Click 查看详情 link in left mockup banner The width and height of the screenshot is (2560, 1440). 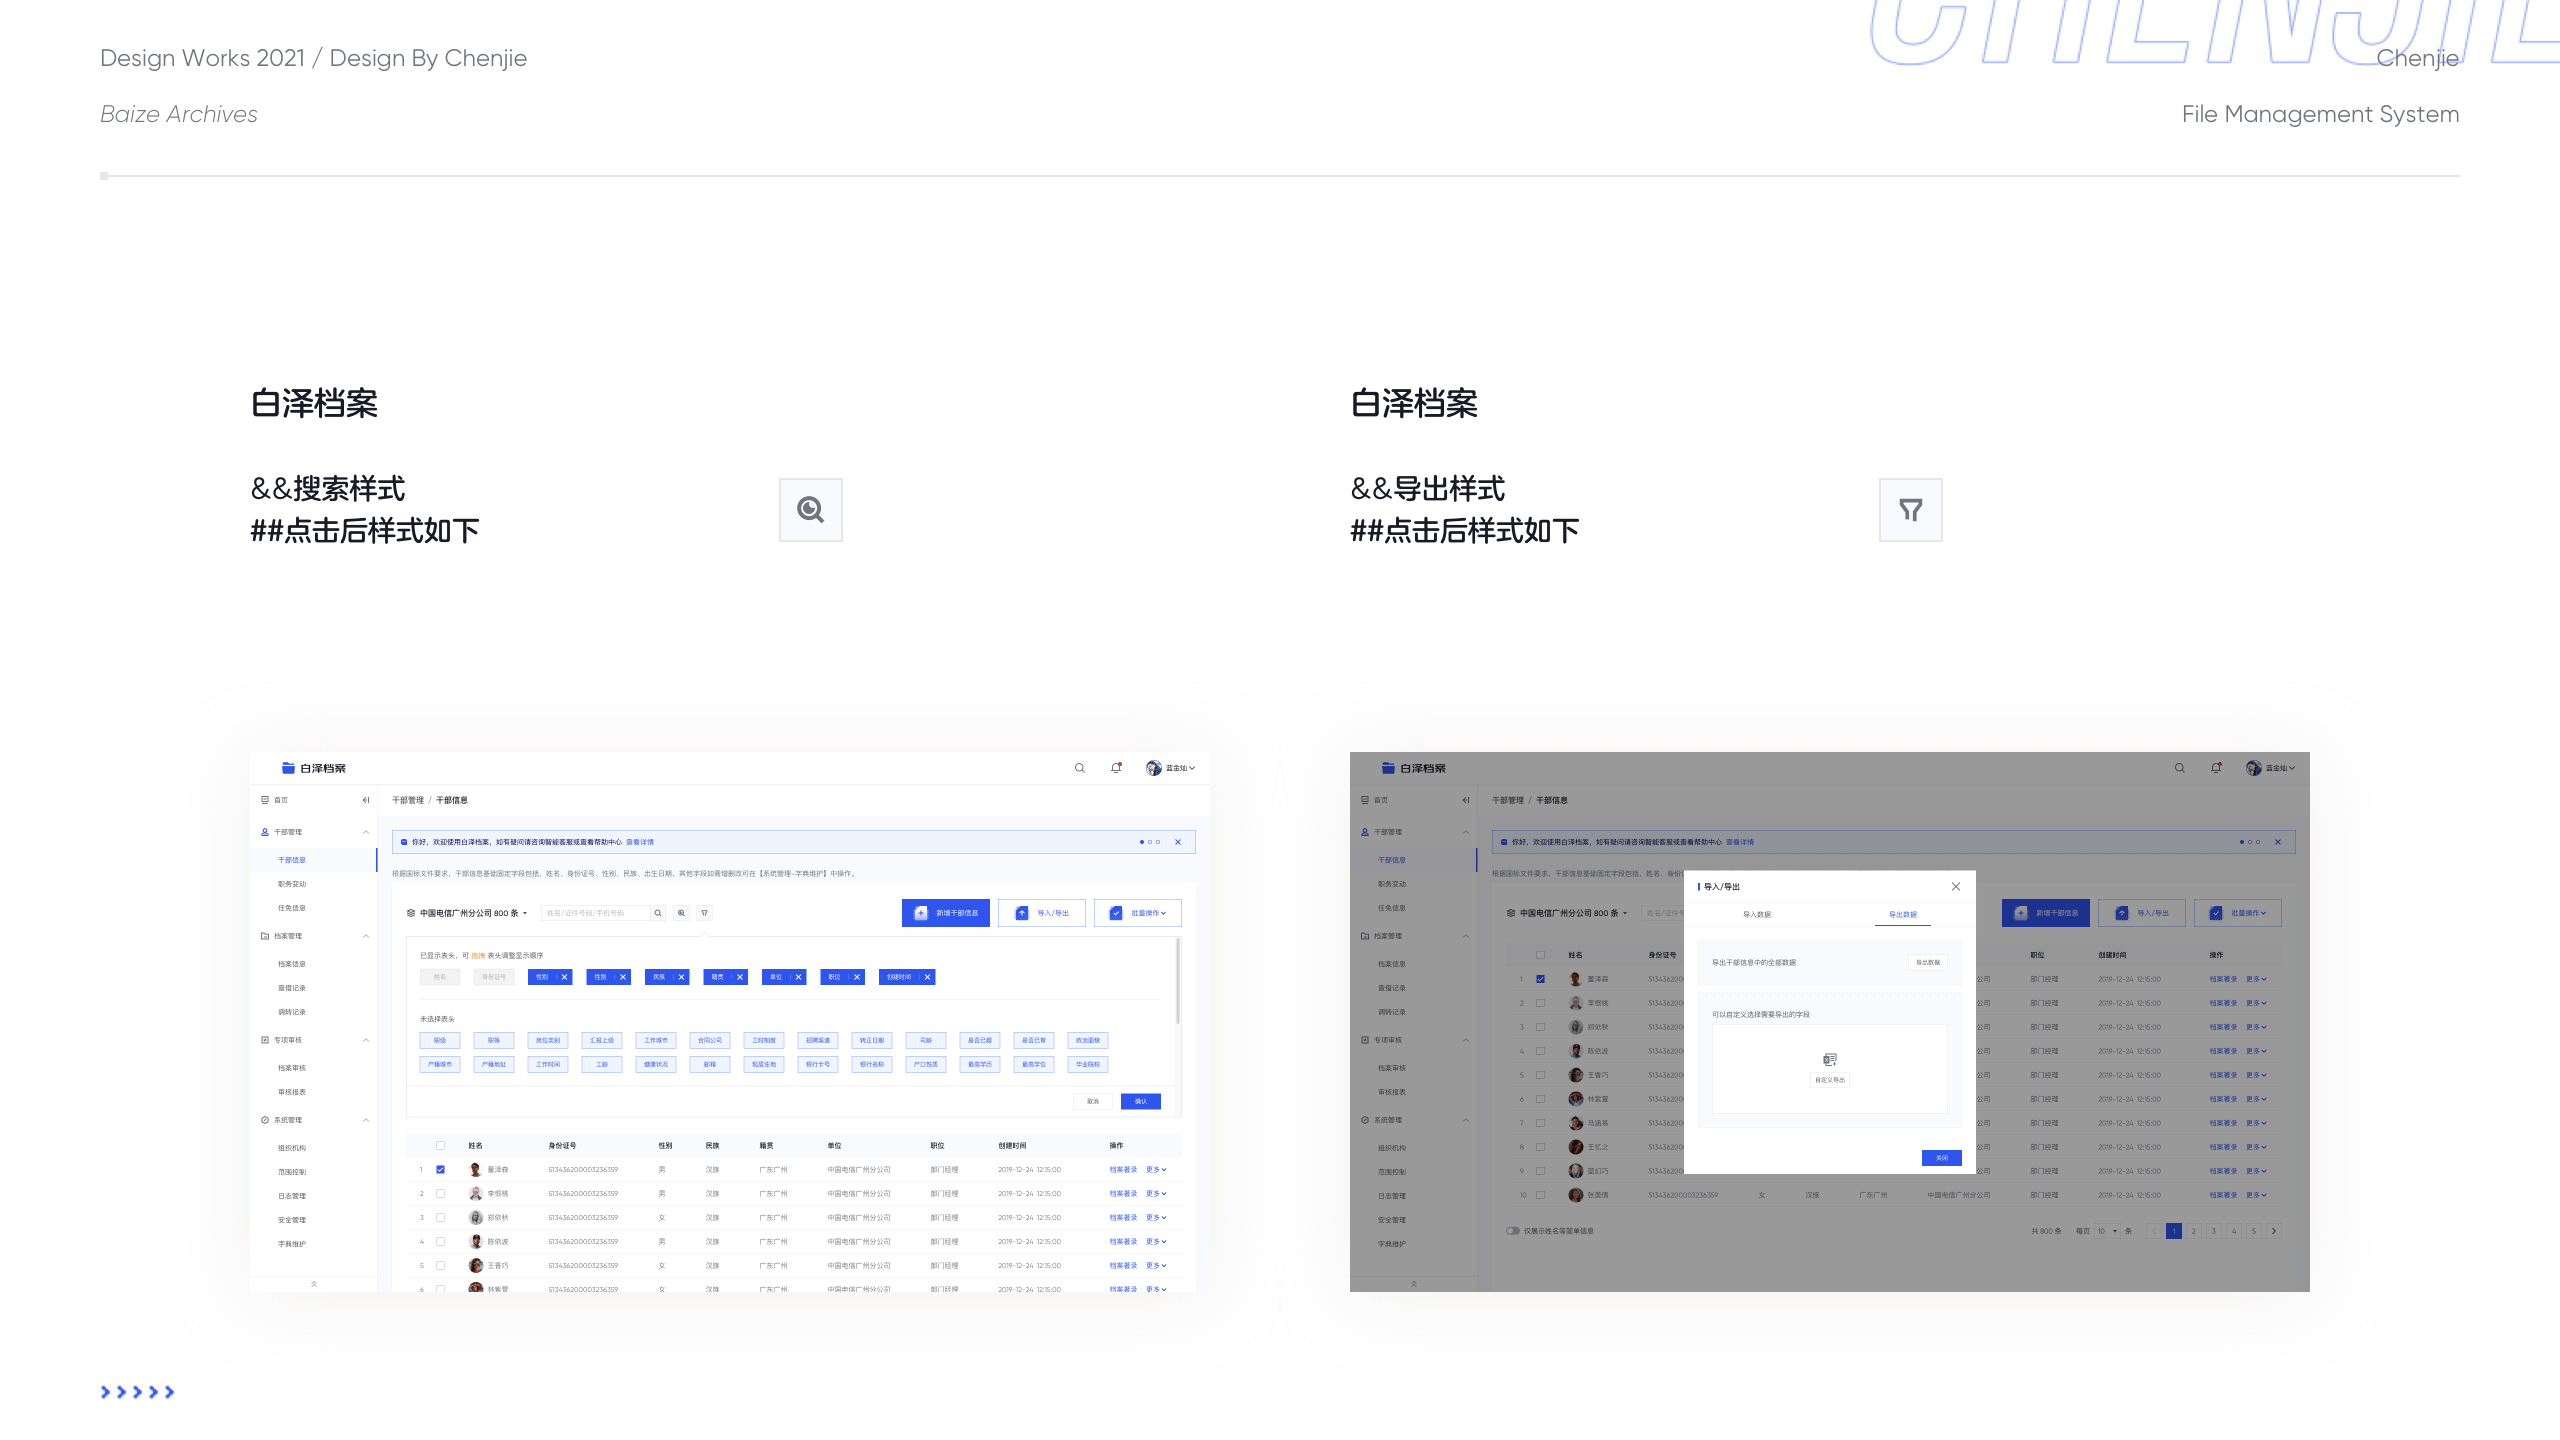pyautogui.click(x=640, y=842)
